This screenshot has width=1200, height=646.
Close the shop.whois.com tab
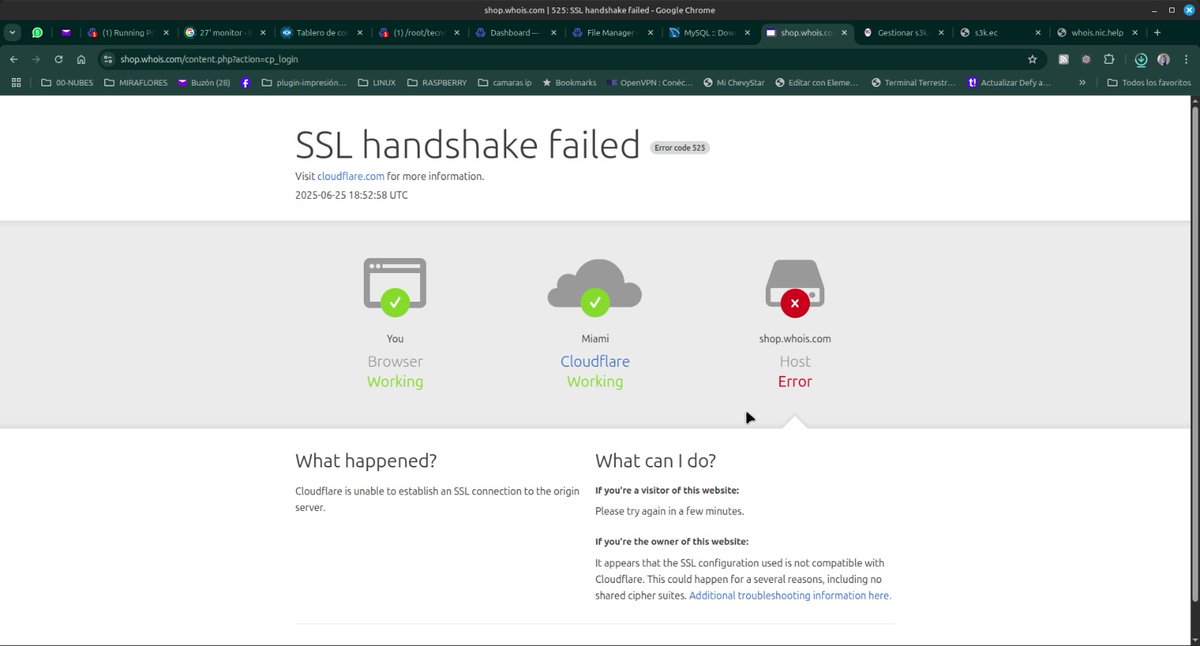click(x=845, y=32)
